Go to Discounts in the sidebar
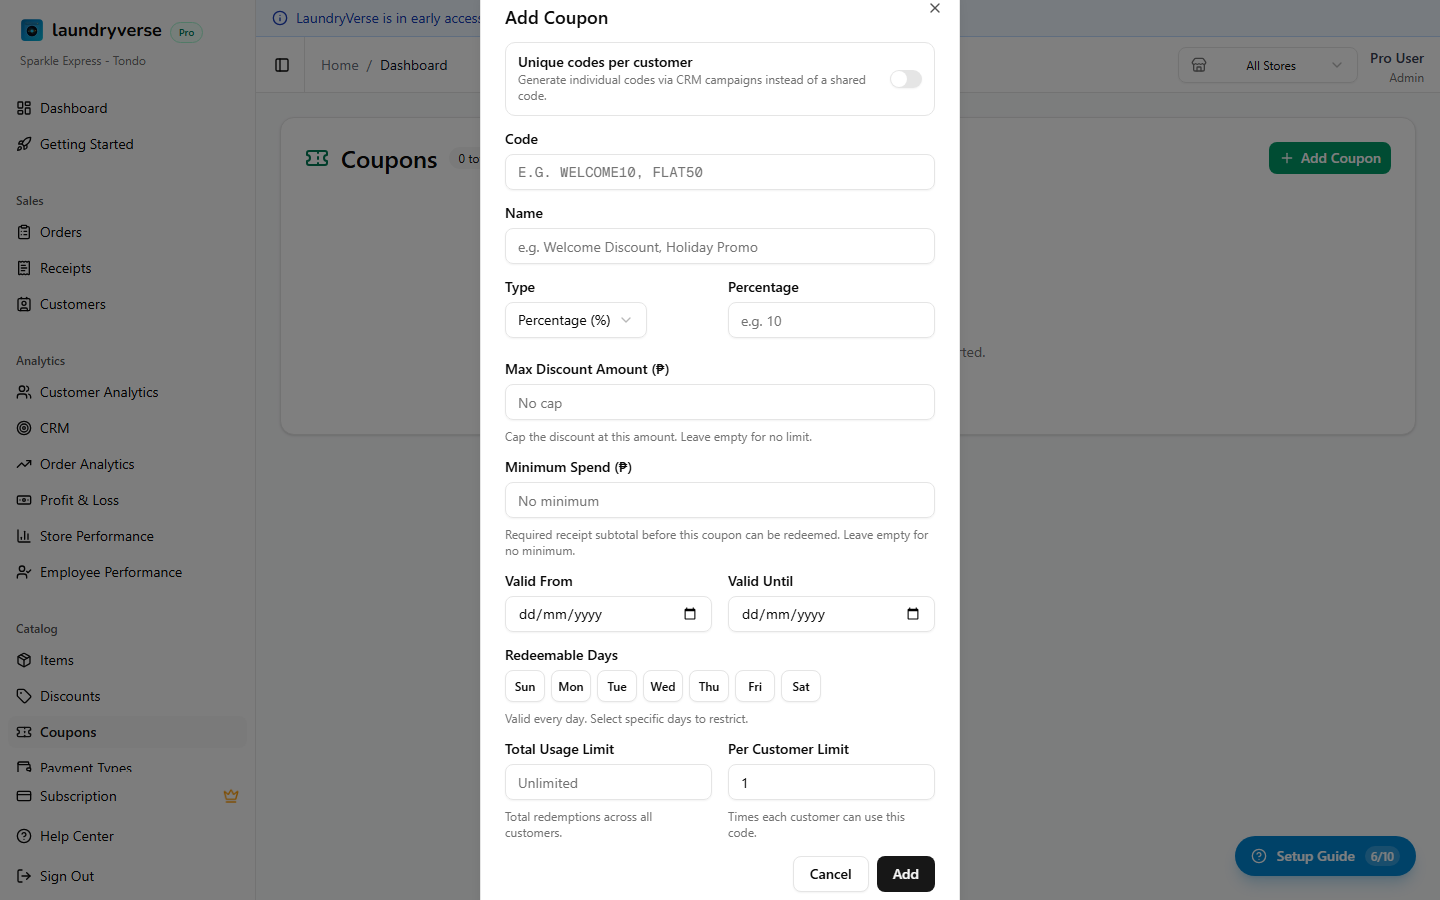This screenshot has width=1440, height=900. pyautogui.click(x=127, y=696)
